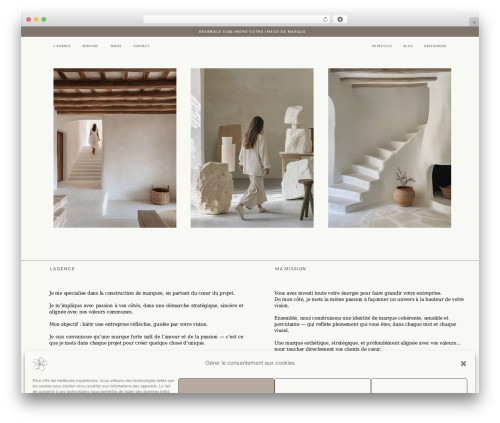Open photo of woman climbing the staircase
Viewport: 500px width, 423px height.
click(x=115, y=148)
